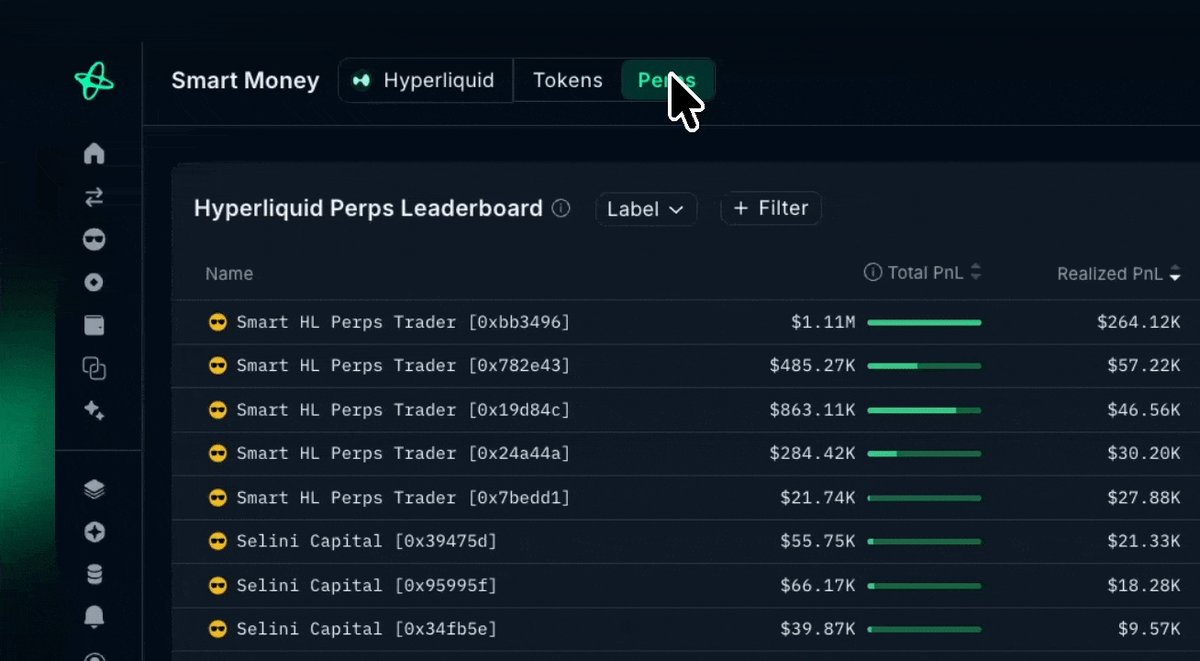Sort by Realized PnL column
The image size is (1200, 661).
coord(1119,273)
